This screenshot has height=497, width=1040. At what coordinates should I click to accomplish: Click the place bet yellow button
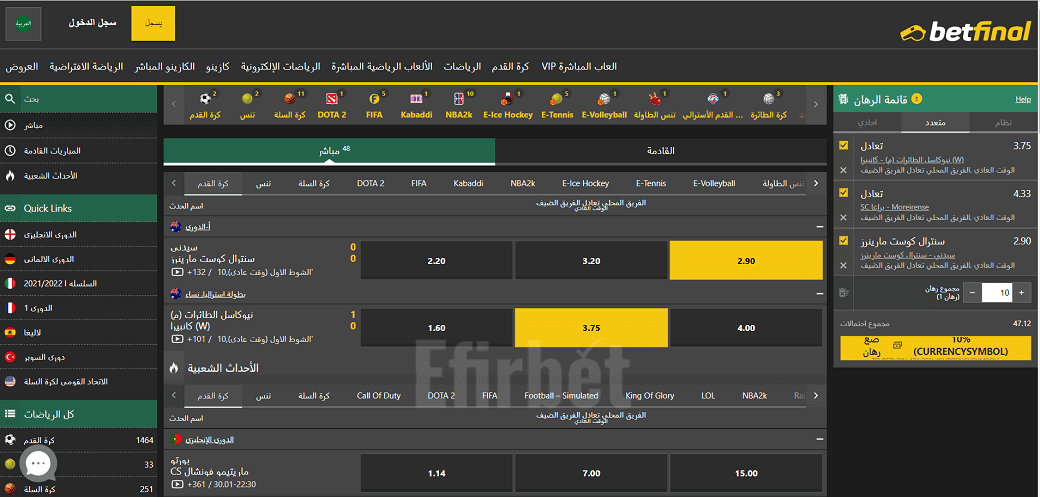tap(935, 348)
